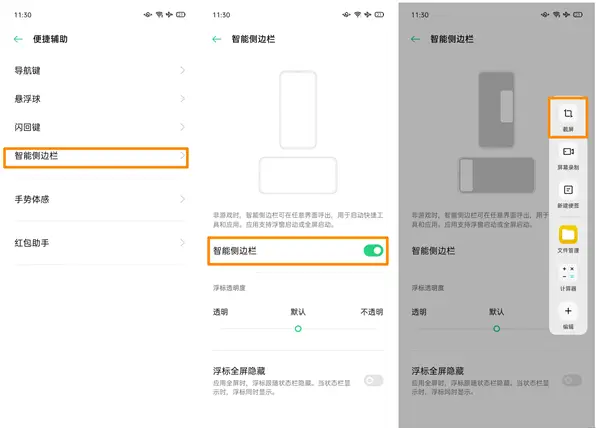Screen dimensions: 596x428
Task: Tap portrait phone preview on right screen
Action: pyautogui.click(x=496, y=109)
